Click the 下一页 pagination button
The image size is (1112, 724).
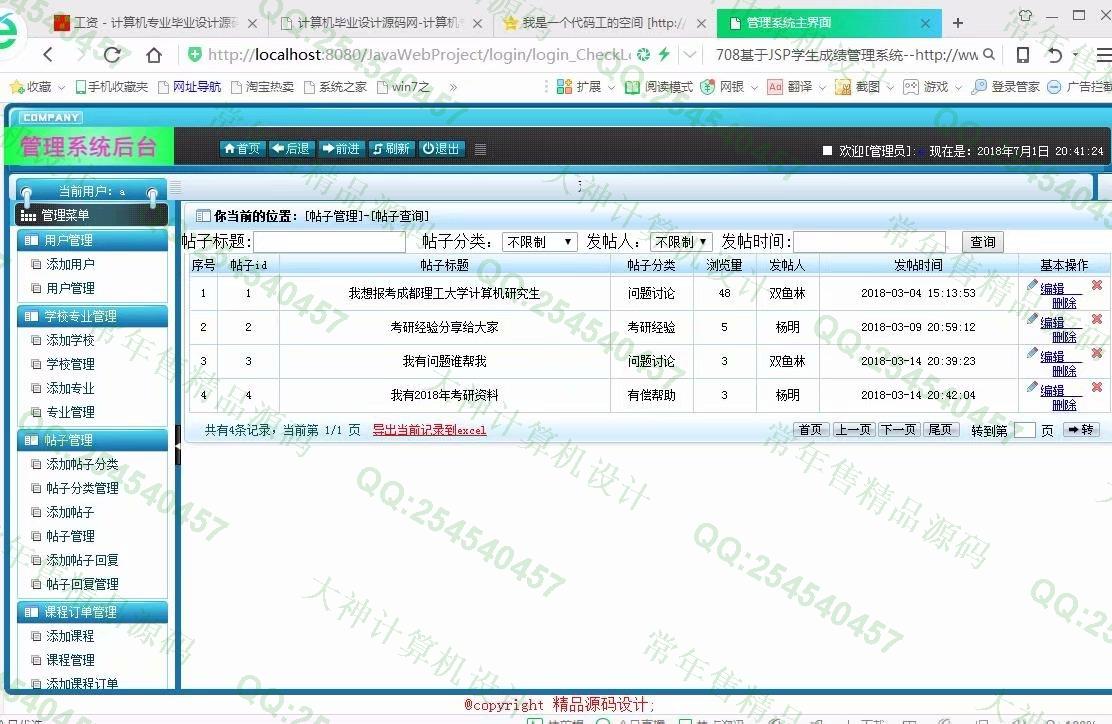pyautogui.click(x=898, y=430)
